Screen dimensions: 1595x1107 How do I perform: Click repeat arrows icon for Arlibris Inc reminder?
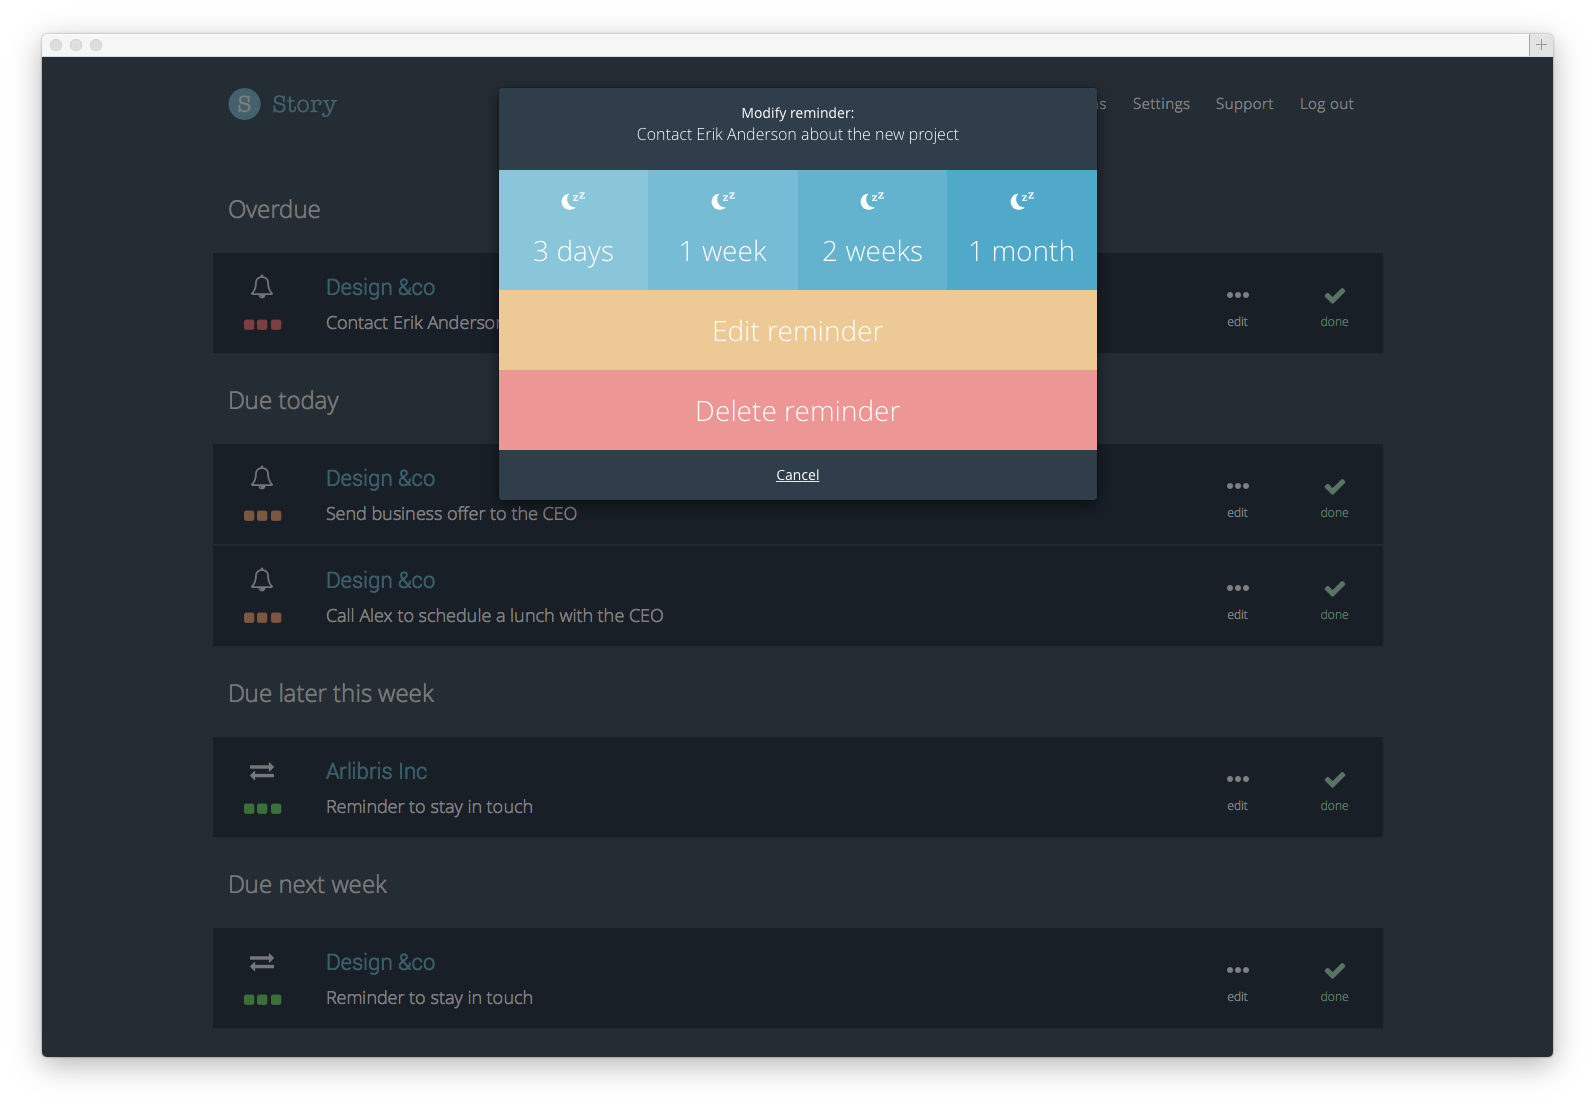(x=262, y=771)
